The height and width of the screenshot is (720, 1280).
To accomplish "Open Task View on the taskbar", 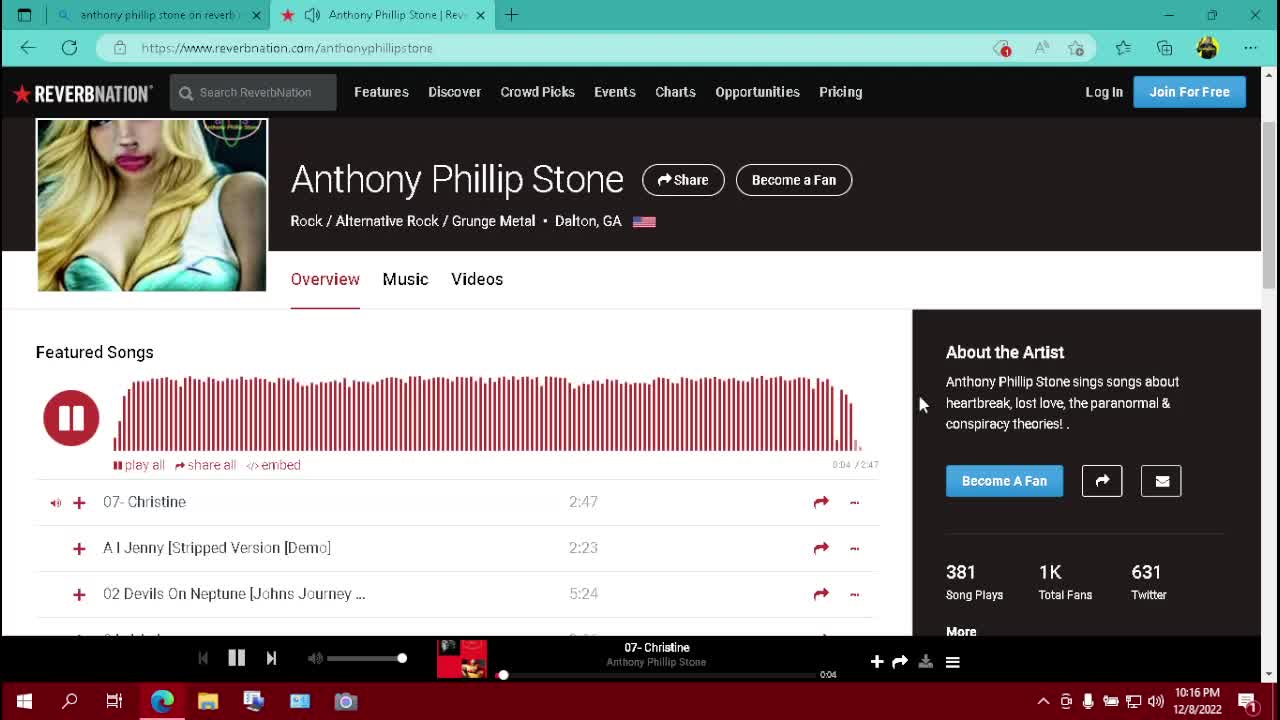I will pos(114,701).
